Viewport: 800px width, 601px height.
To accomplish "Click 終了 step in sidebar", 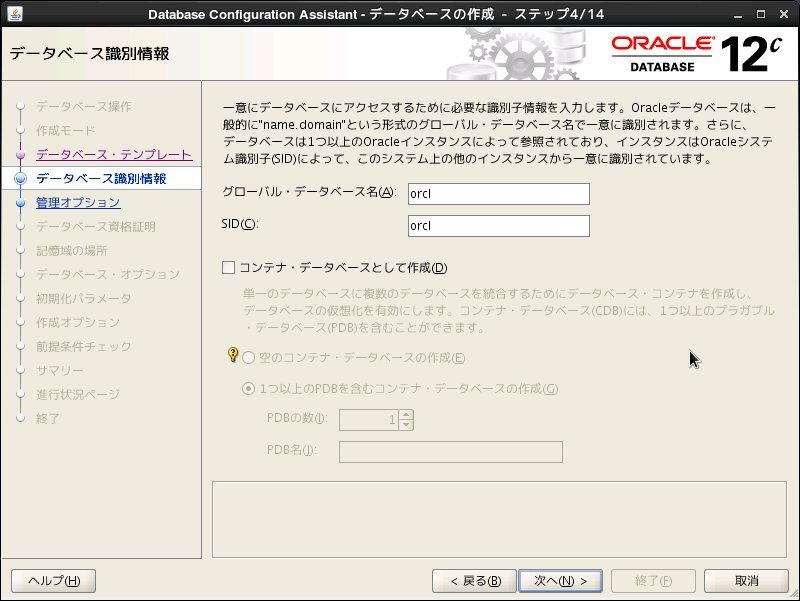I will click(x=47, y=418).
